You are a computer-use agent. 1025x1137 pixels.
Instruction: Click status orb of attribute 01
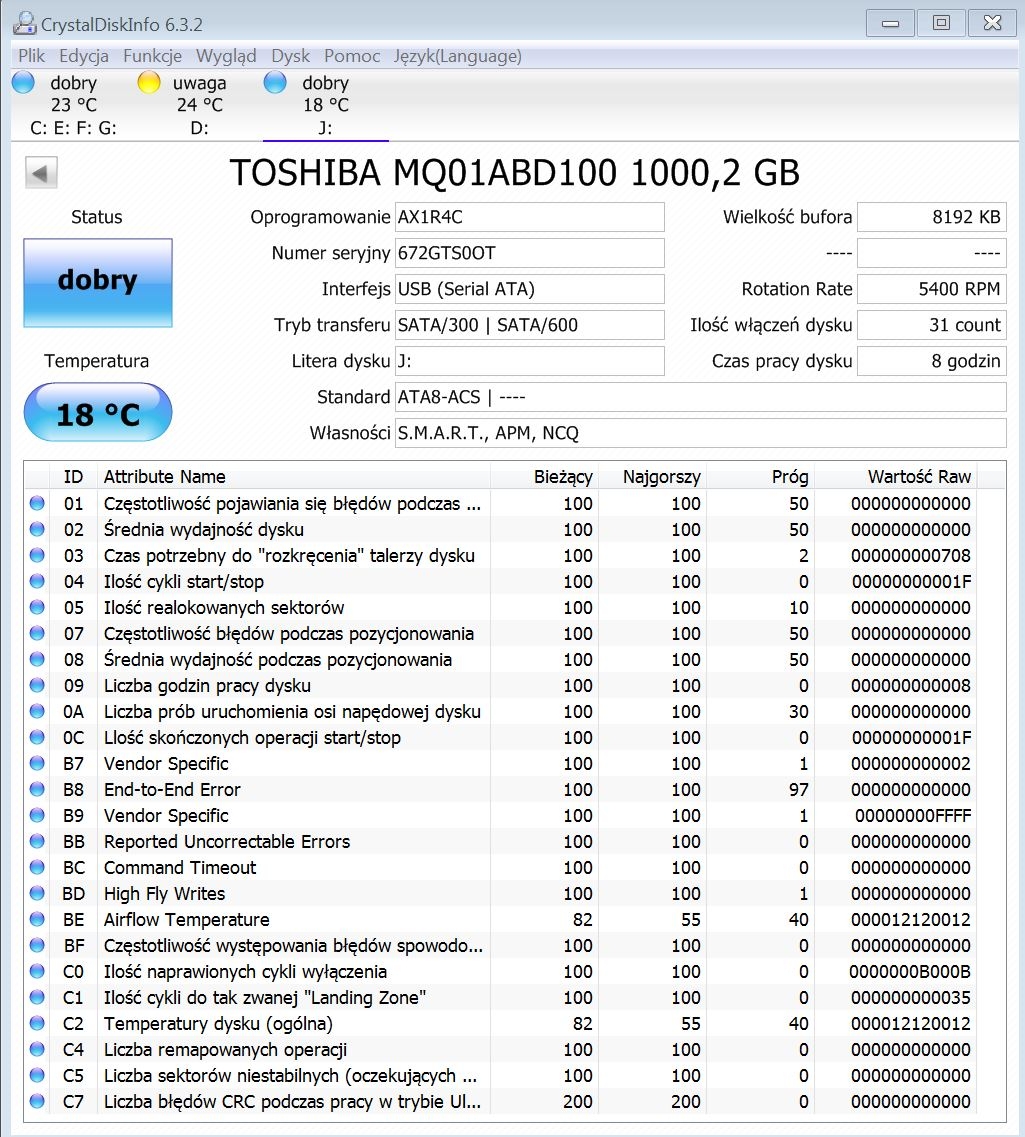(37, 503)
